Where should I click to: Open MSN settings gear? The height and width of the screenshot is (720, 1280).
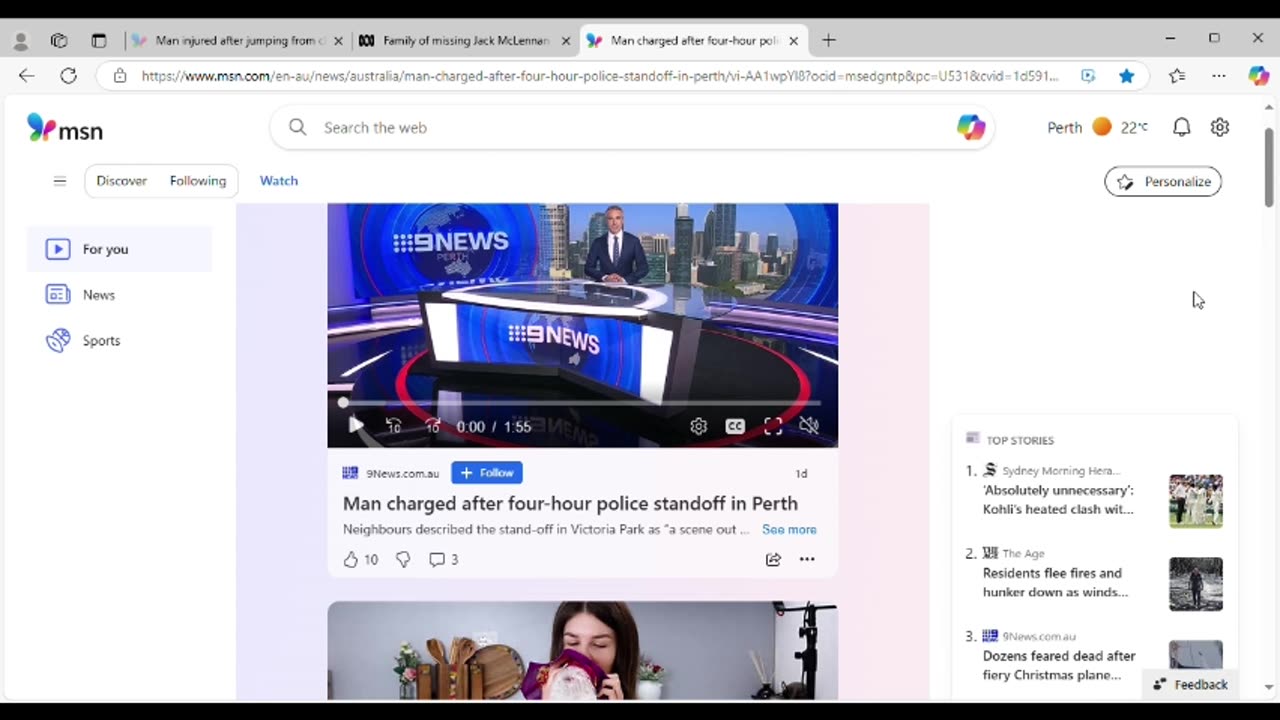[1220, 127]
